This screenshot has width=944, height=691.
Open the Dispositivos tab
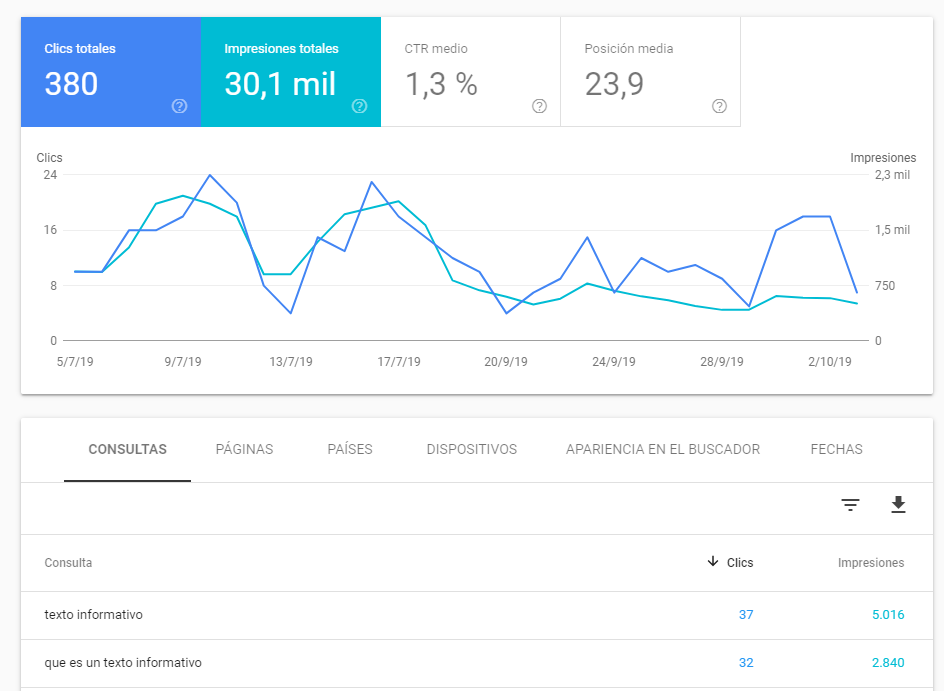pos(471,449)
